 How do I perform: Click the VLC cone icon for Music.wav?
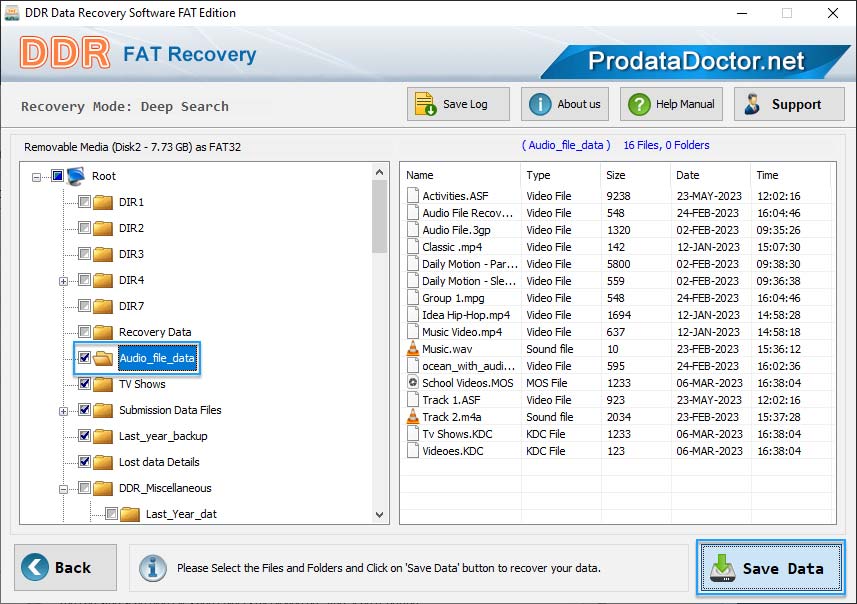tap(413, 349)
